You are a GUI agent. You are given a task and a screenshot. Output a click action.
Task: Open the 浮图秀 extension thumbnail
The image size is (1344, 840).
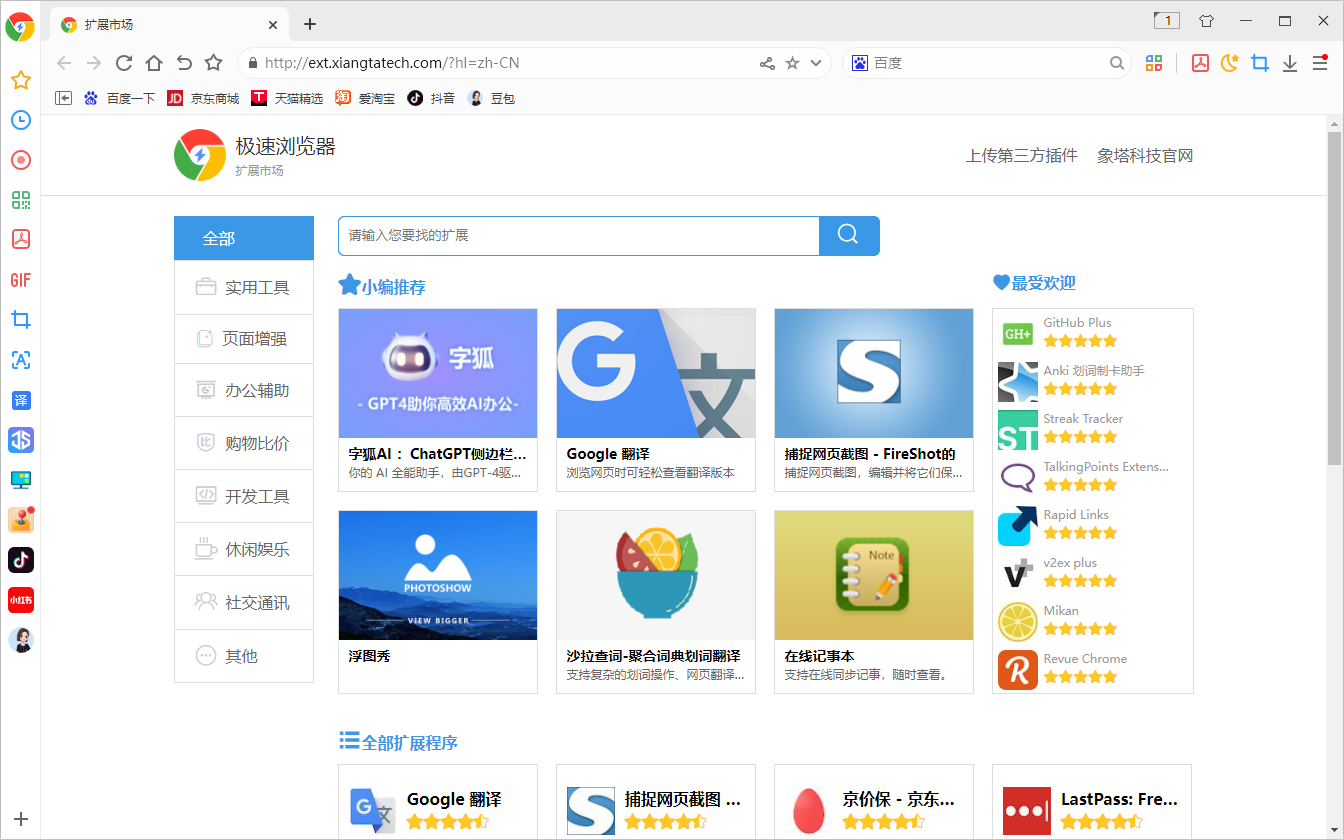(438, 576)
